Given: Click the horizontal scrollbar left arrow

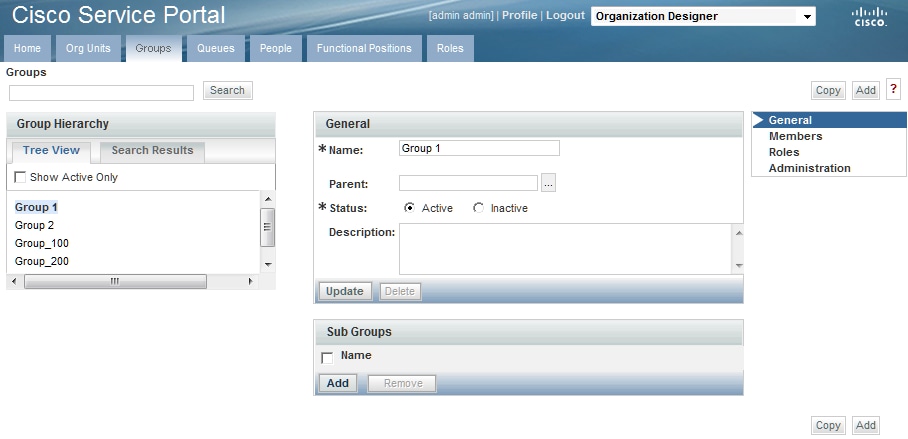Looking at the screenshot, I should [x=14, y=281].
